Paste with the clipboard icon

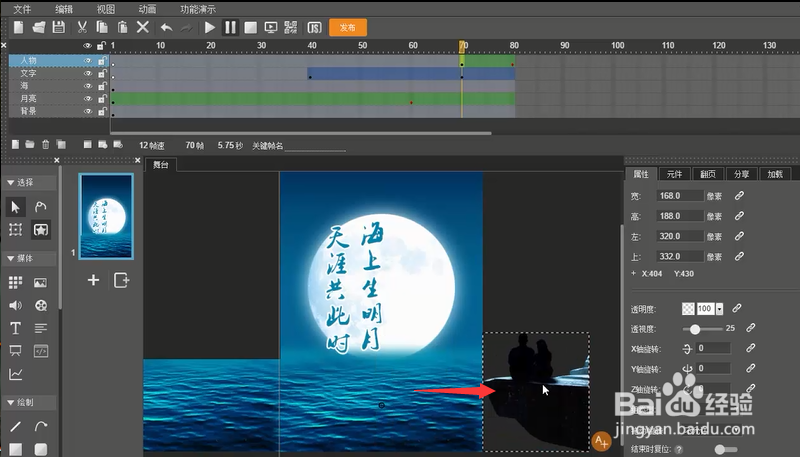coord(122,27)
